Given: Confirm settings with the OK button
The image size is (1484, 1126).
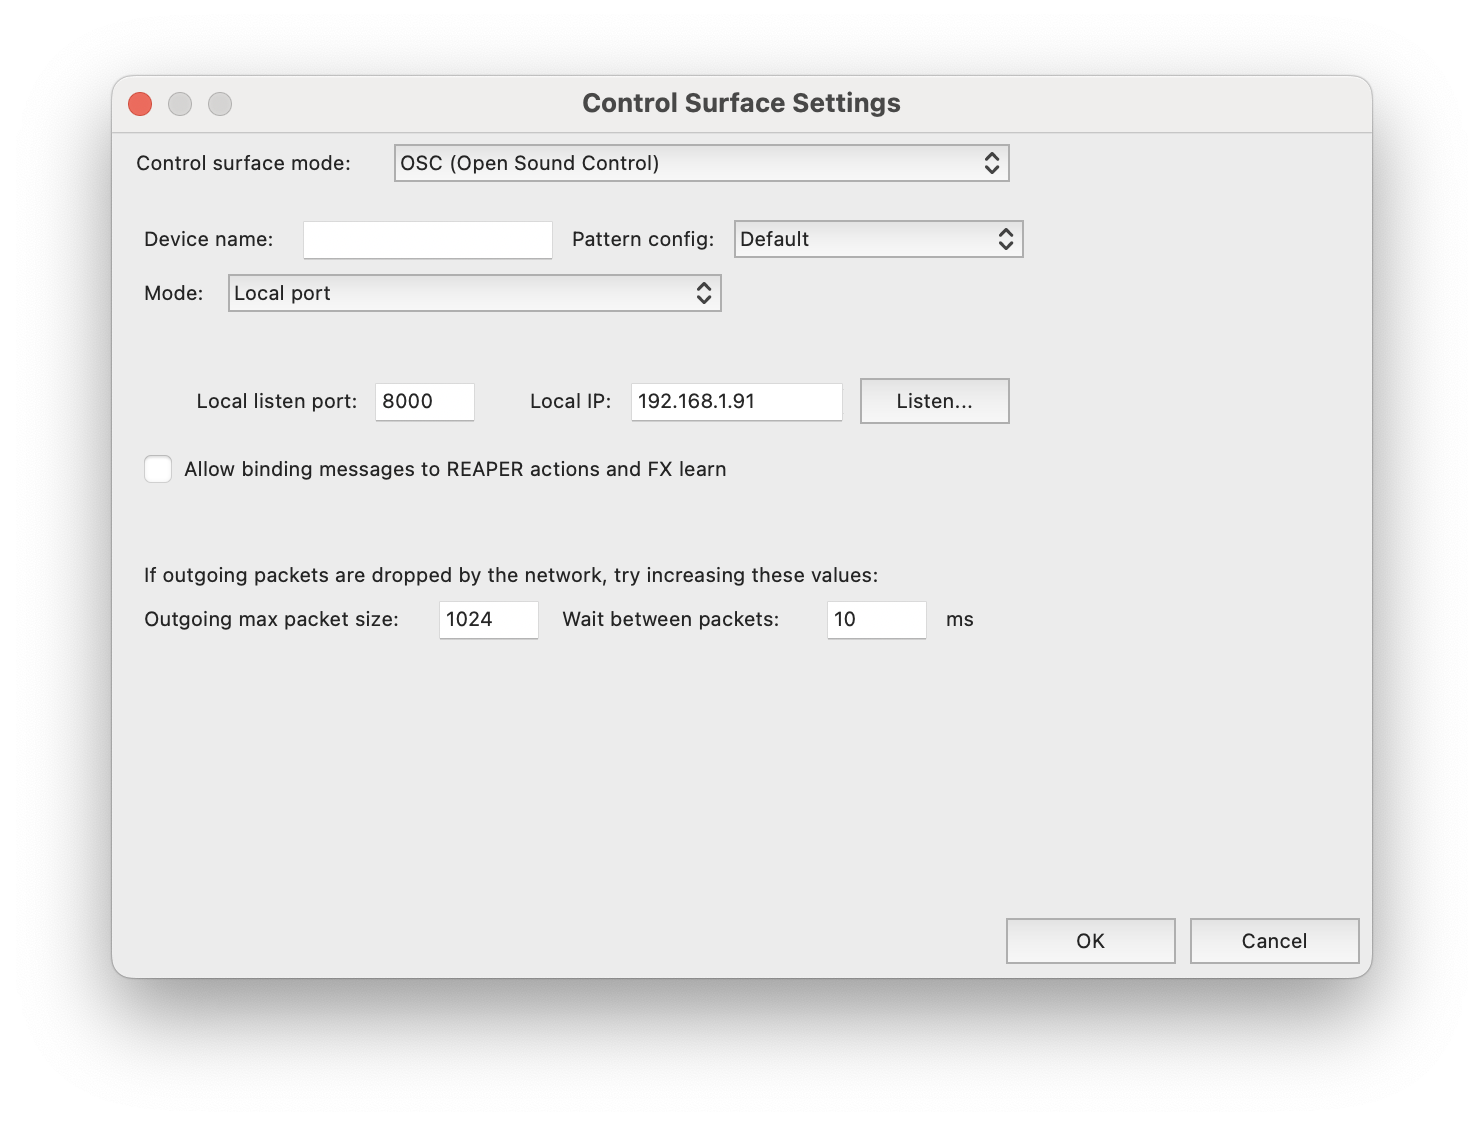Looking at the screenshot, I should (x=1090, y=941).
